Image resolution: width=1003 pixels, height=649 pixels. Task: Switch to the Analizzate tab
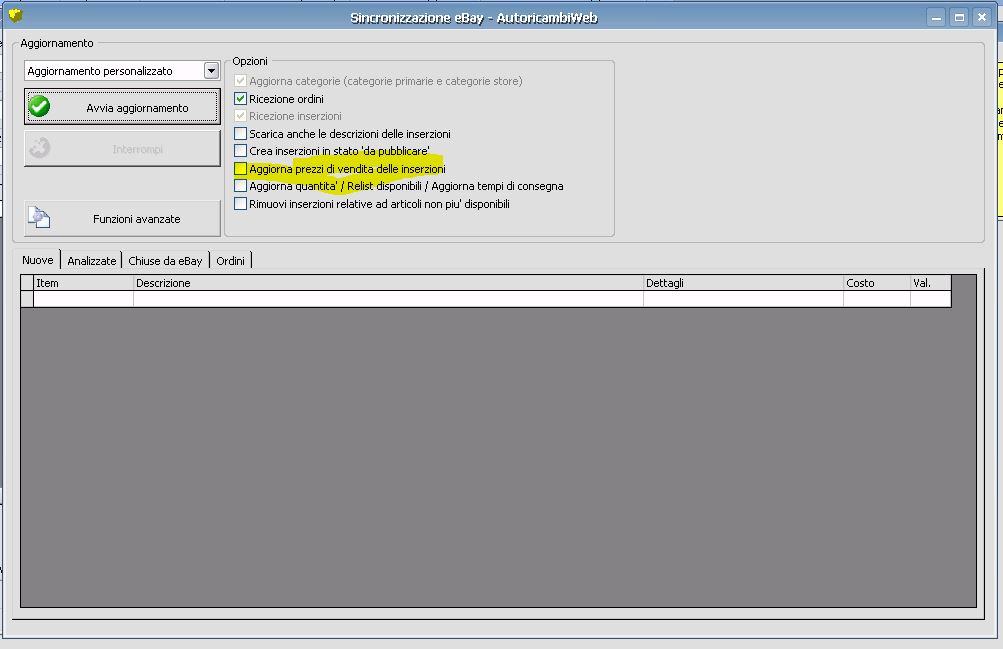pyautogui.click(x=91, y=261)
